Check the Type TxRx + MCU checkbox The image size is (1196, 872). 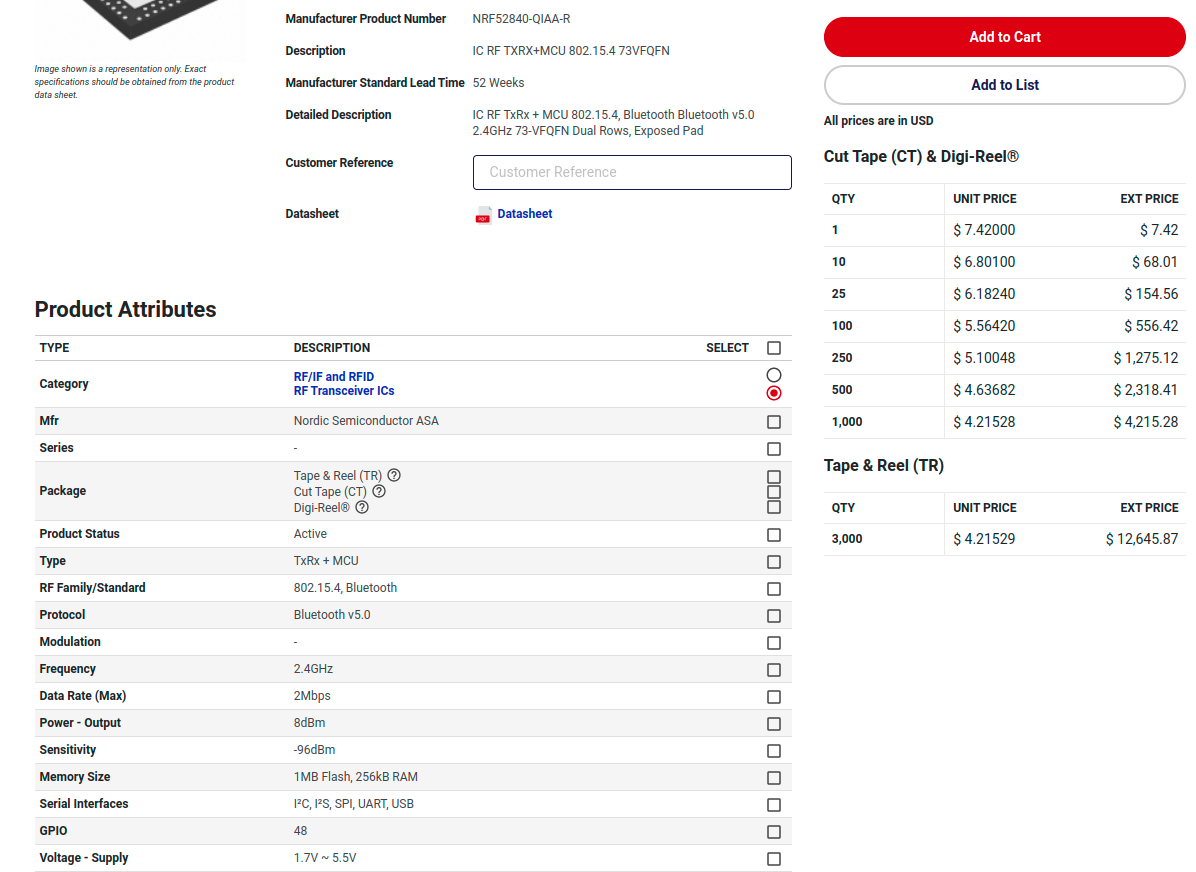(x=773, y=562)
